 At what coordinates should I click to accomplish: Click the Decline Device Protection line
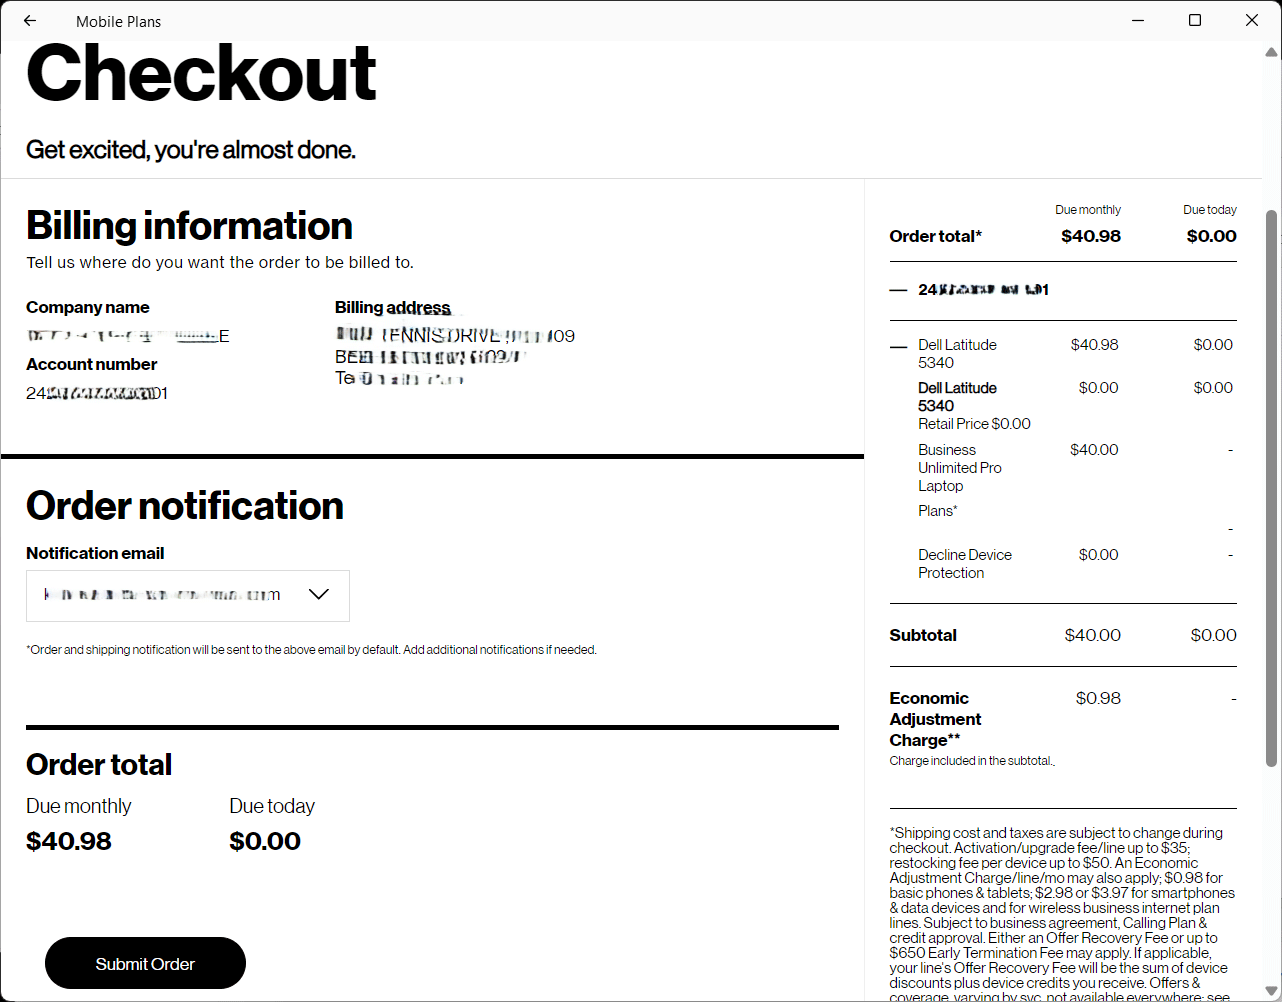(964, 564)
